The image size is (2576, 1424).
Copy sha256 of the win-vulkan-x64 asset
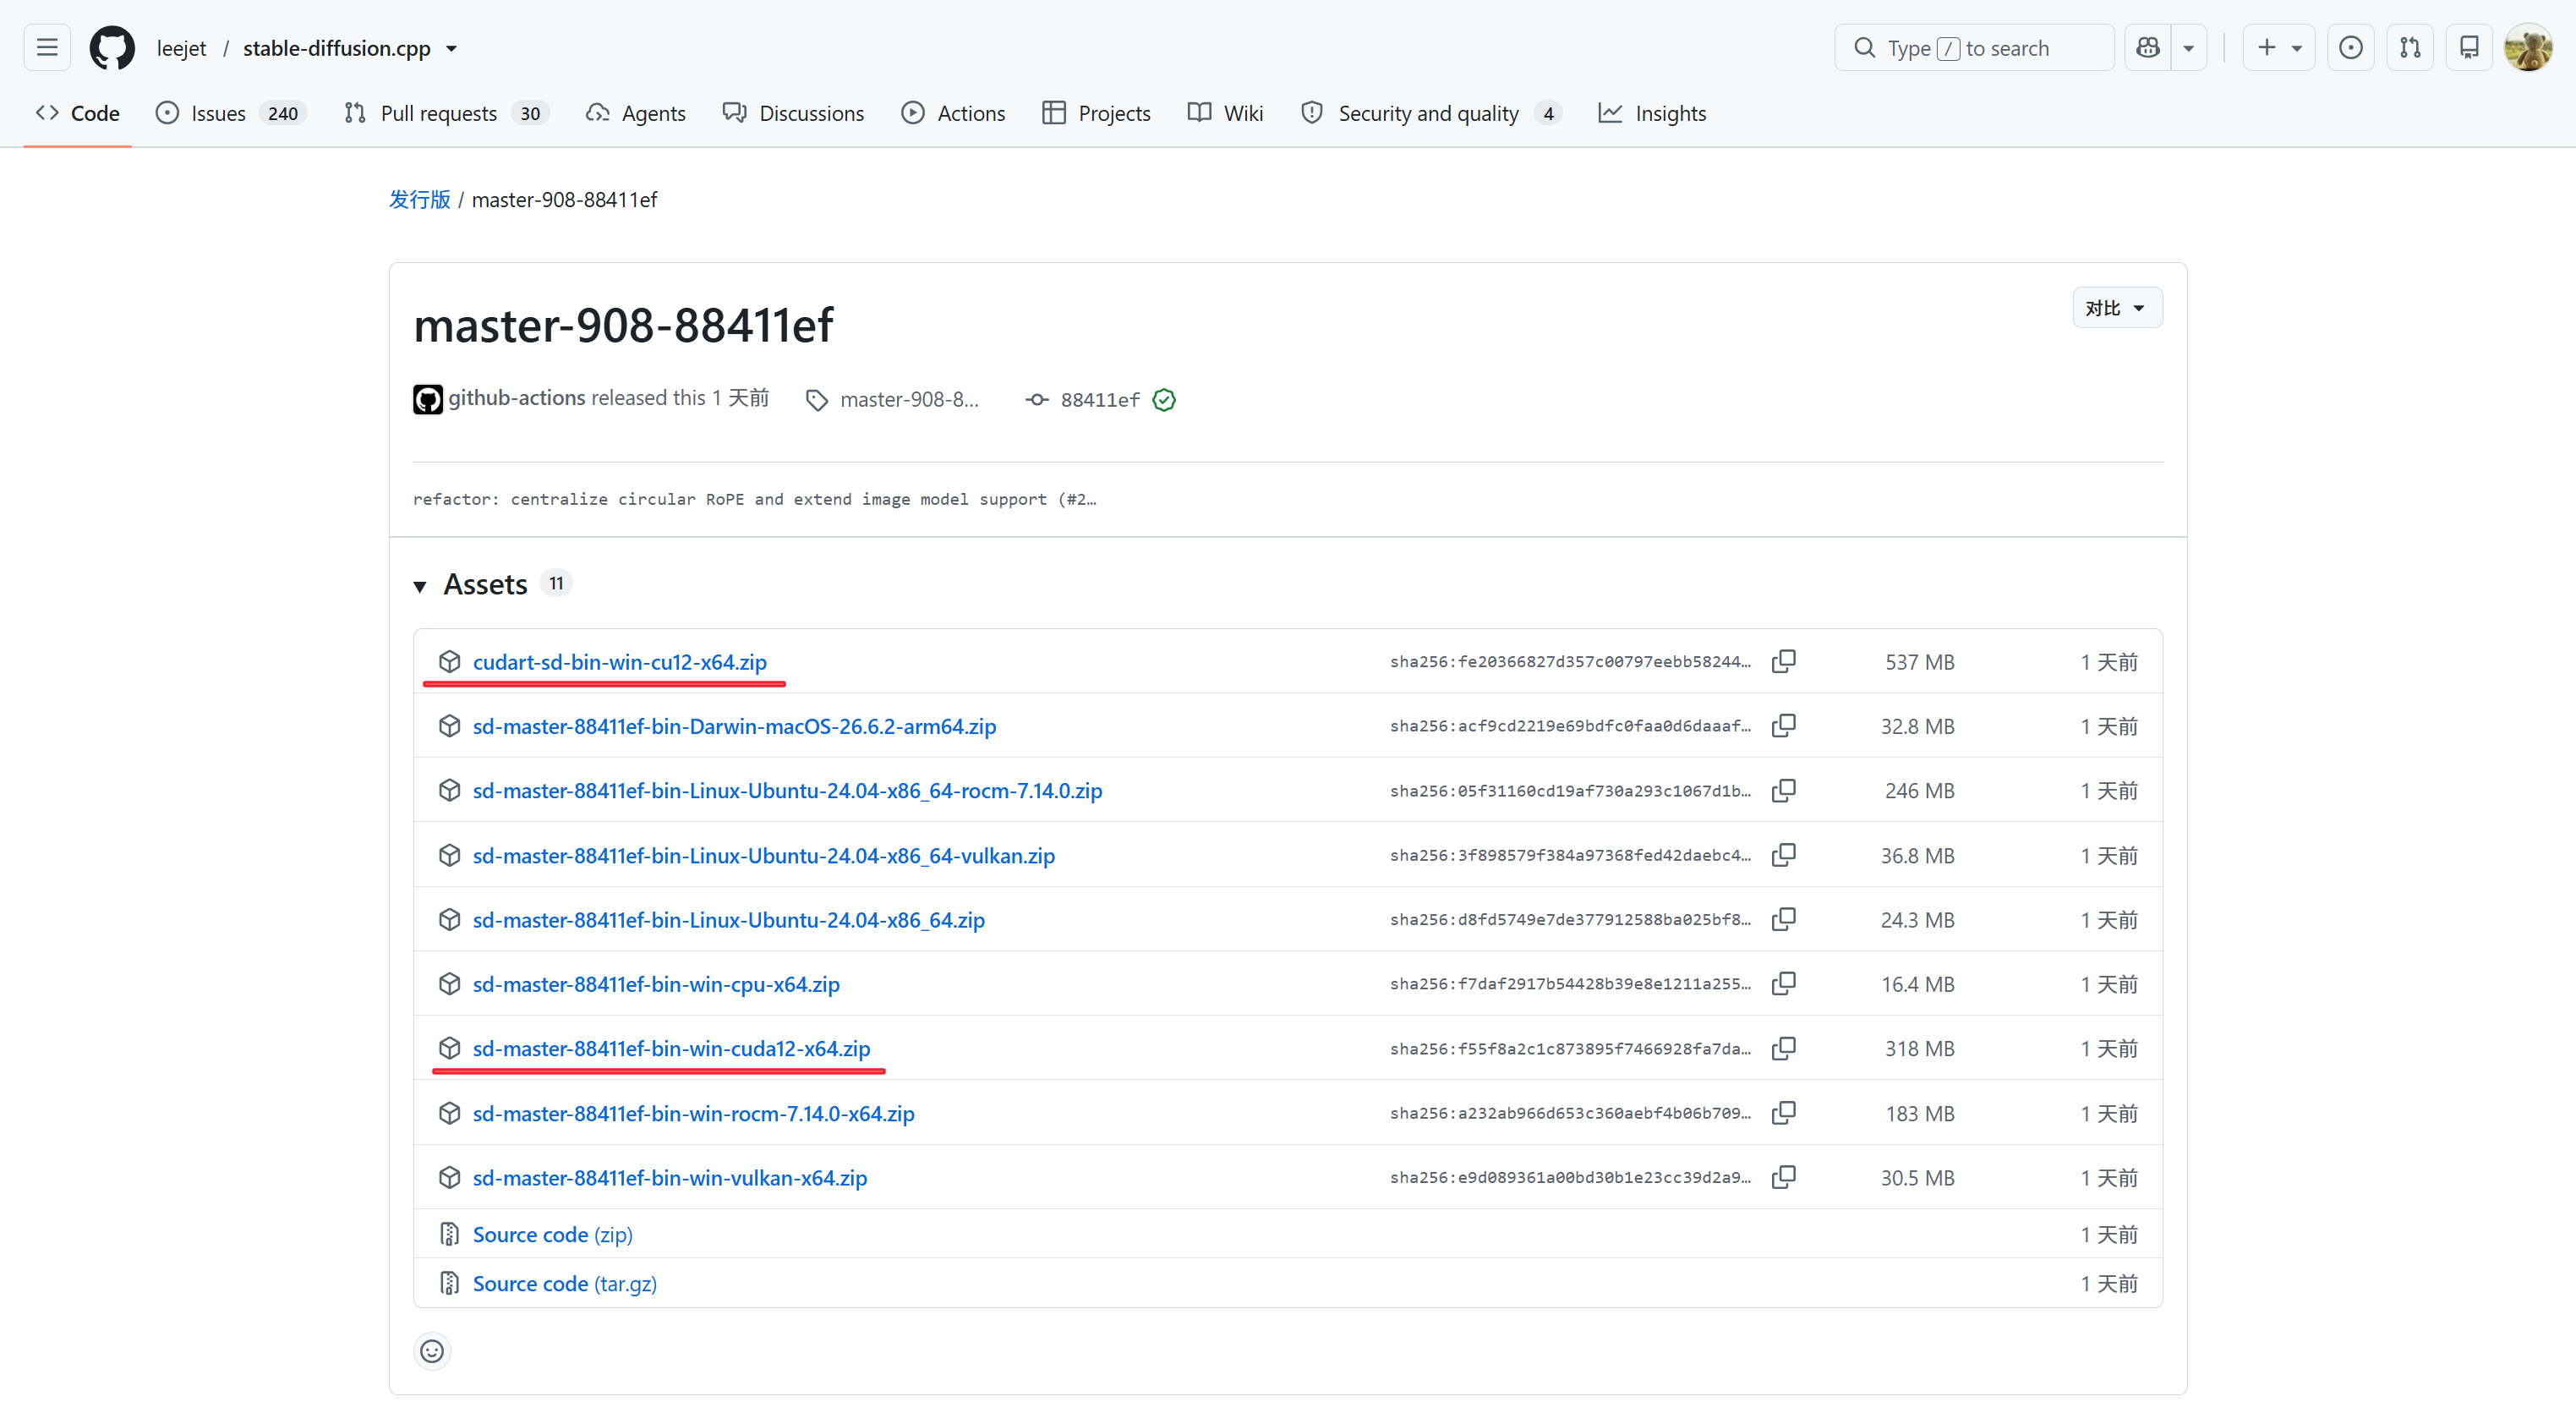click(1784, 1177)
